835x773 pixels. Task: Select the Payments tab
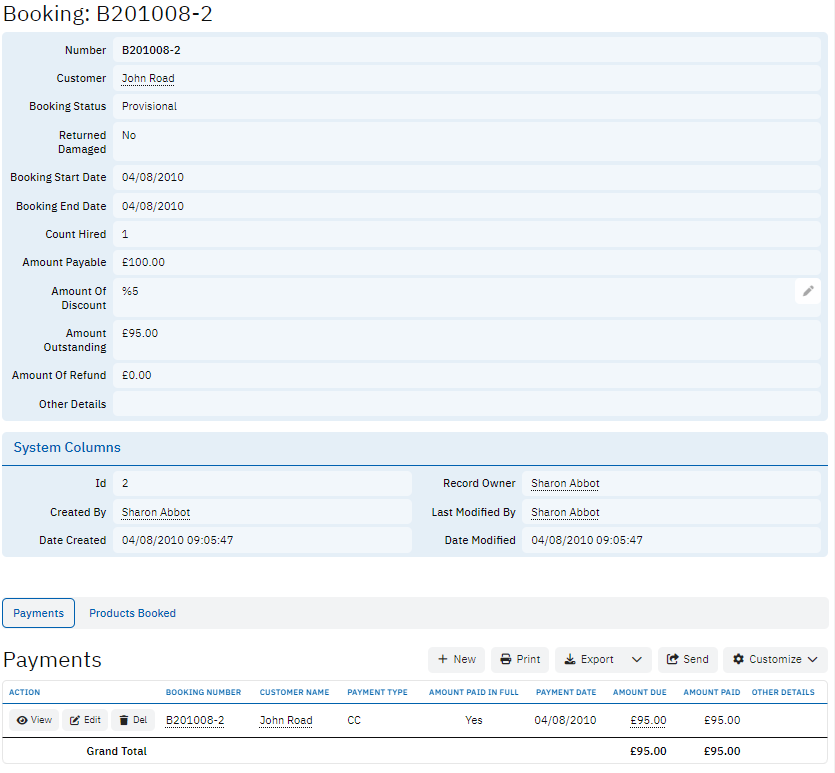39,613
